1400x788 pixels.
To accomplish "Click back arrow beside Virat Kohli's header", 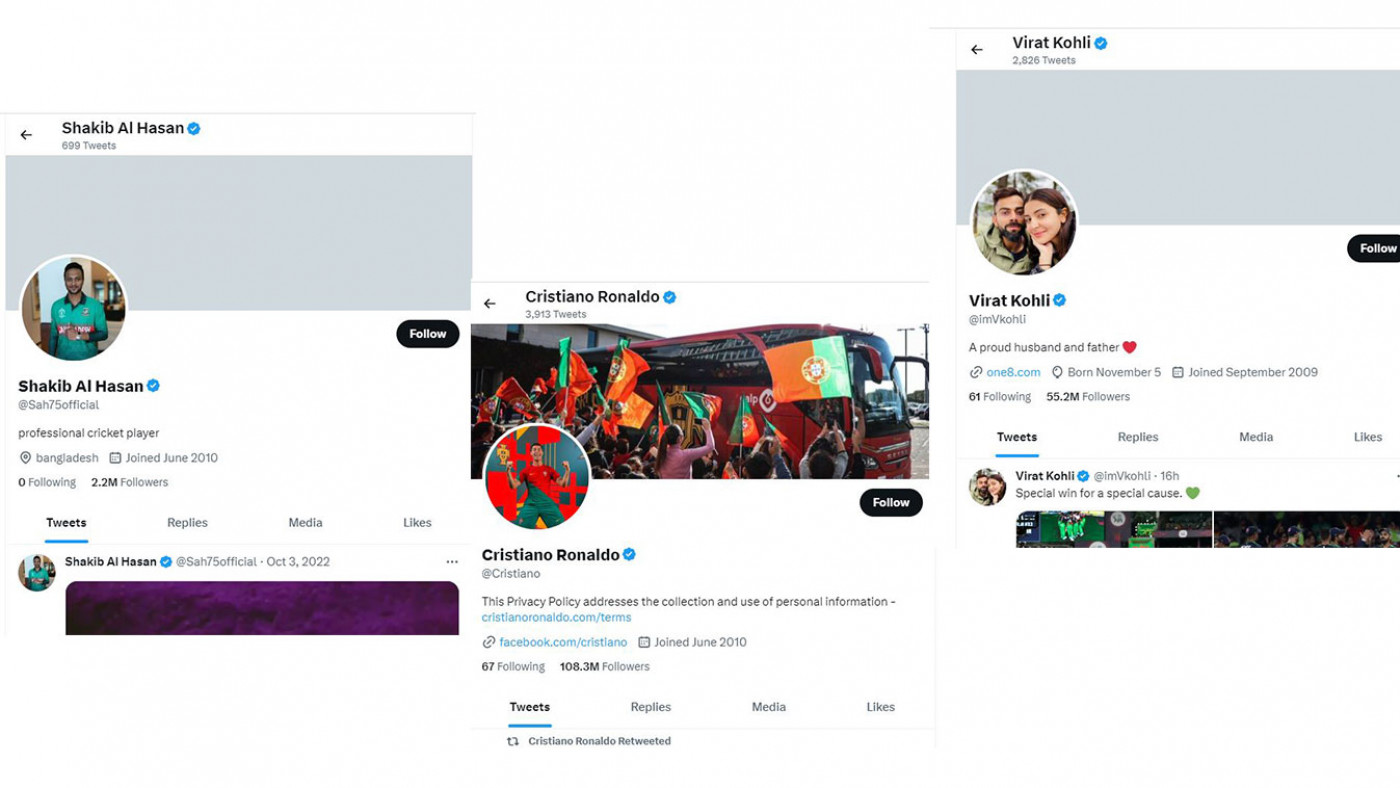I will click(x=977, y=50).
